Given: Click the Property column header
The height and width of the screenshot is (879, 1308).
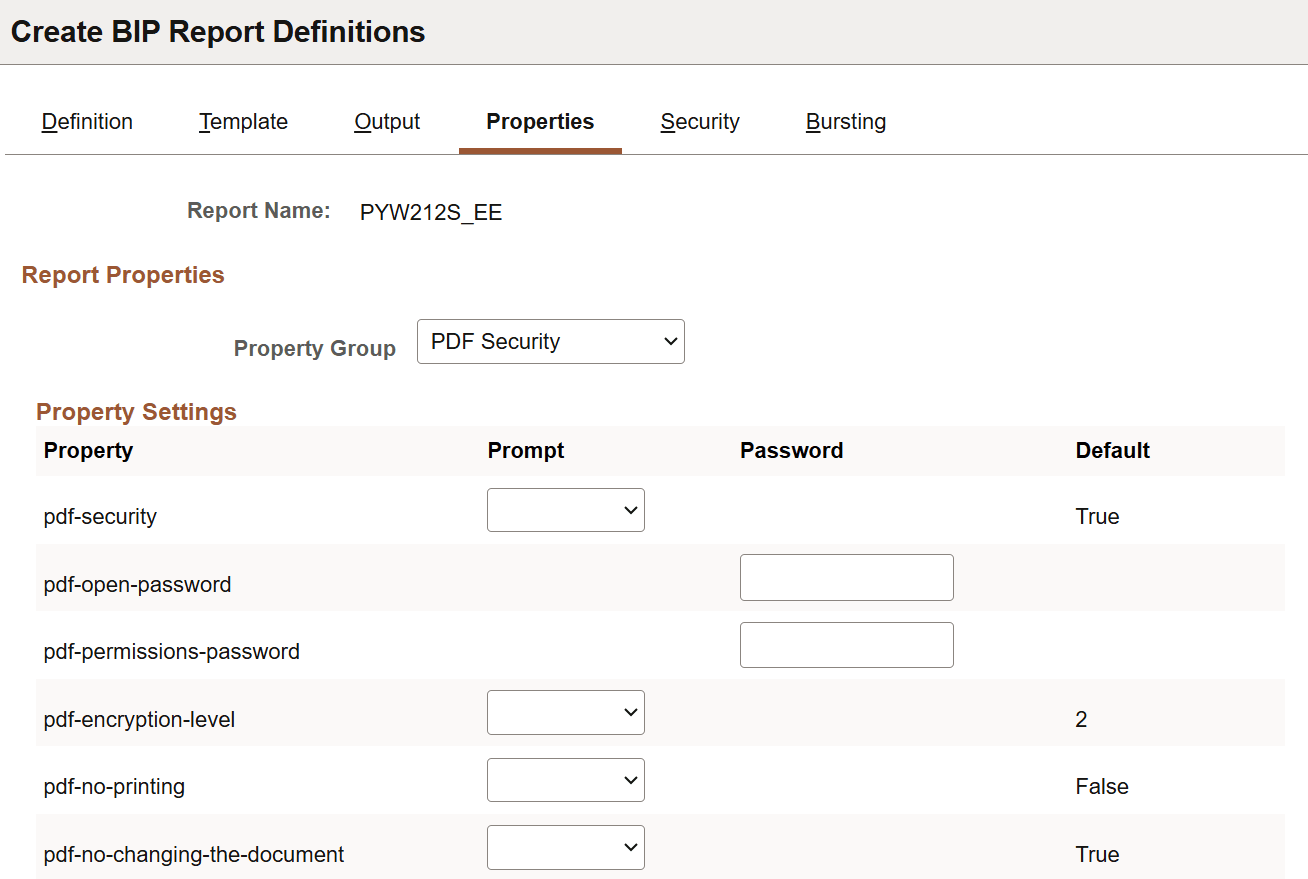Looking at the screenshot, I should [88, 451].
